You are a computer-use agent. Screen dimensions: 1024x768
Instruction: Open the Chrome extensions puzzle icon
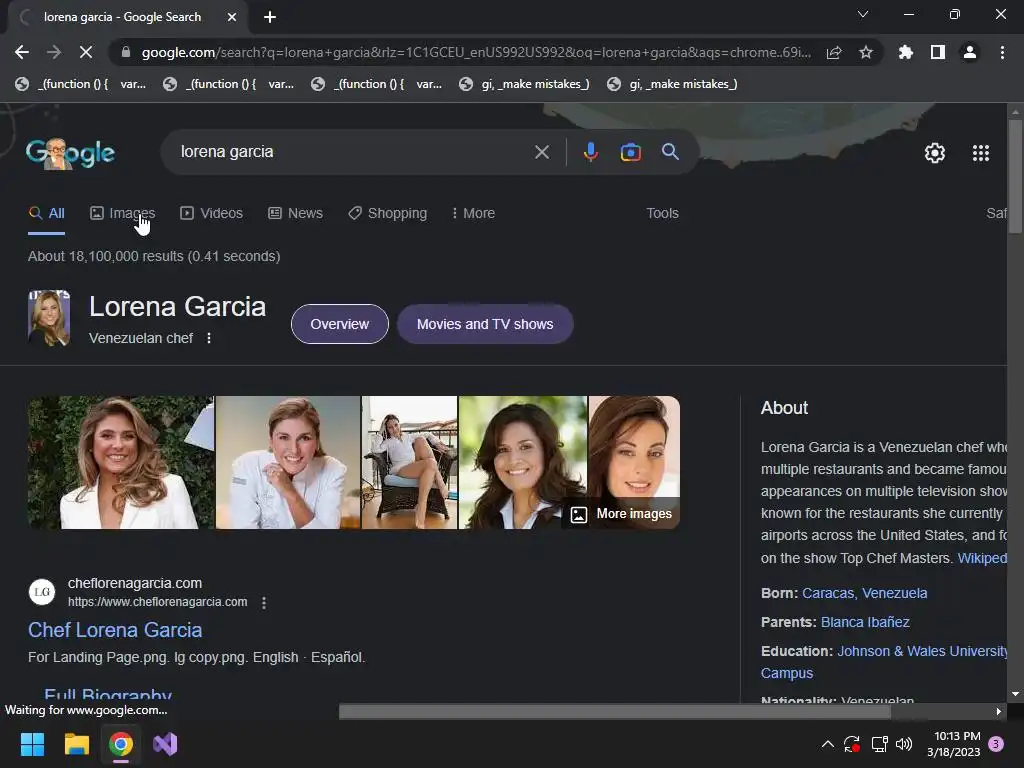pos(906,52)
